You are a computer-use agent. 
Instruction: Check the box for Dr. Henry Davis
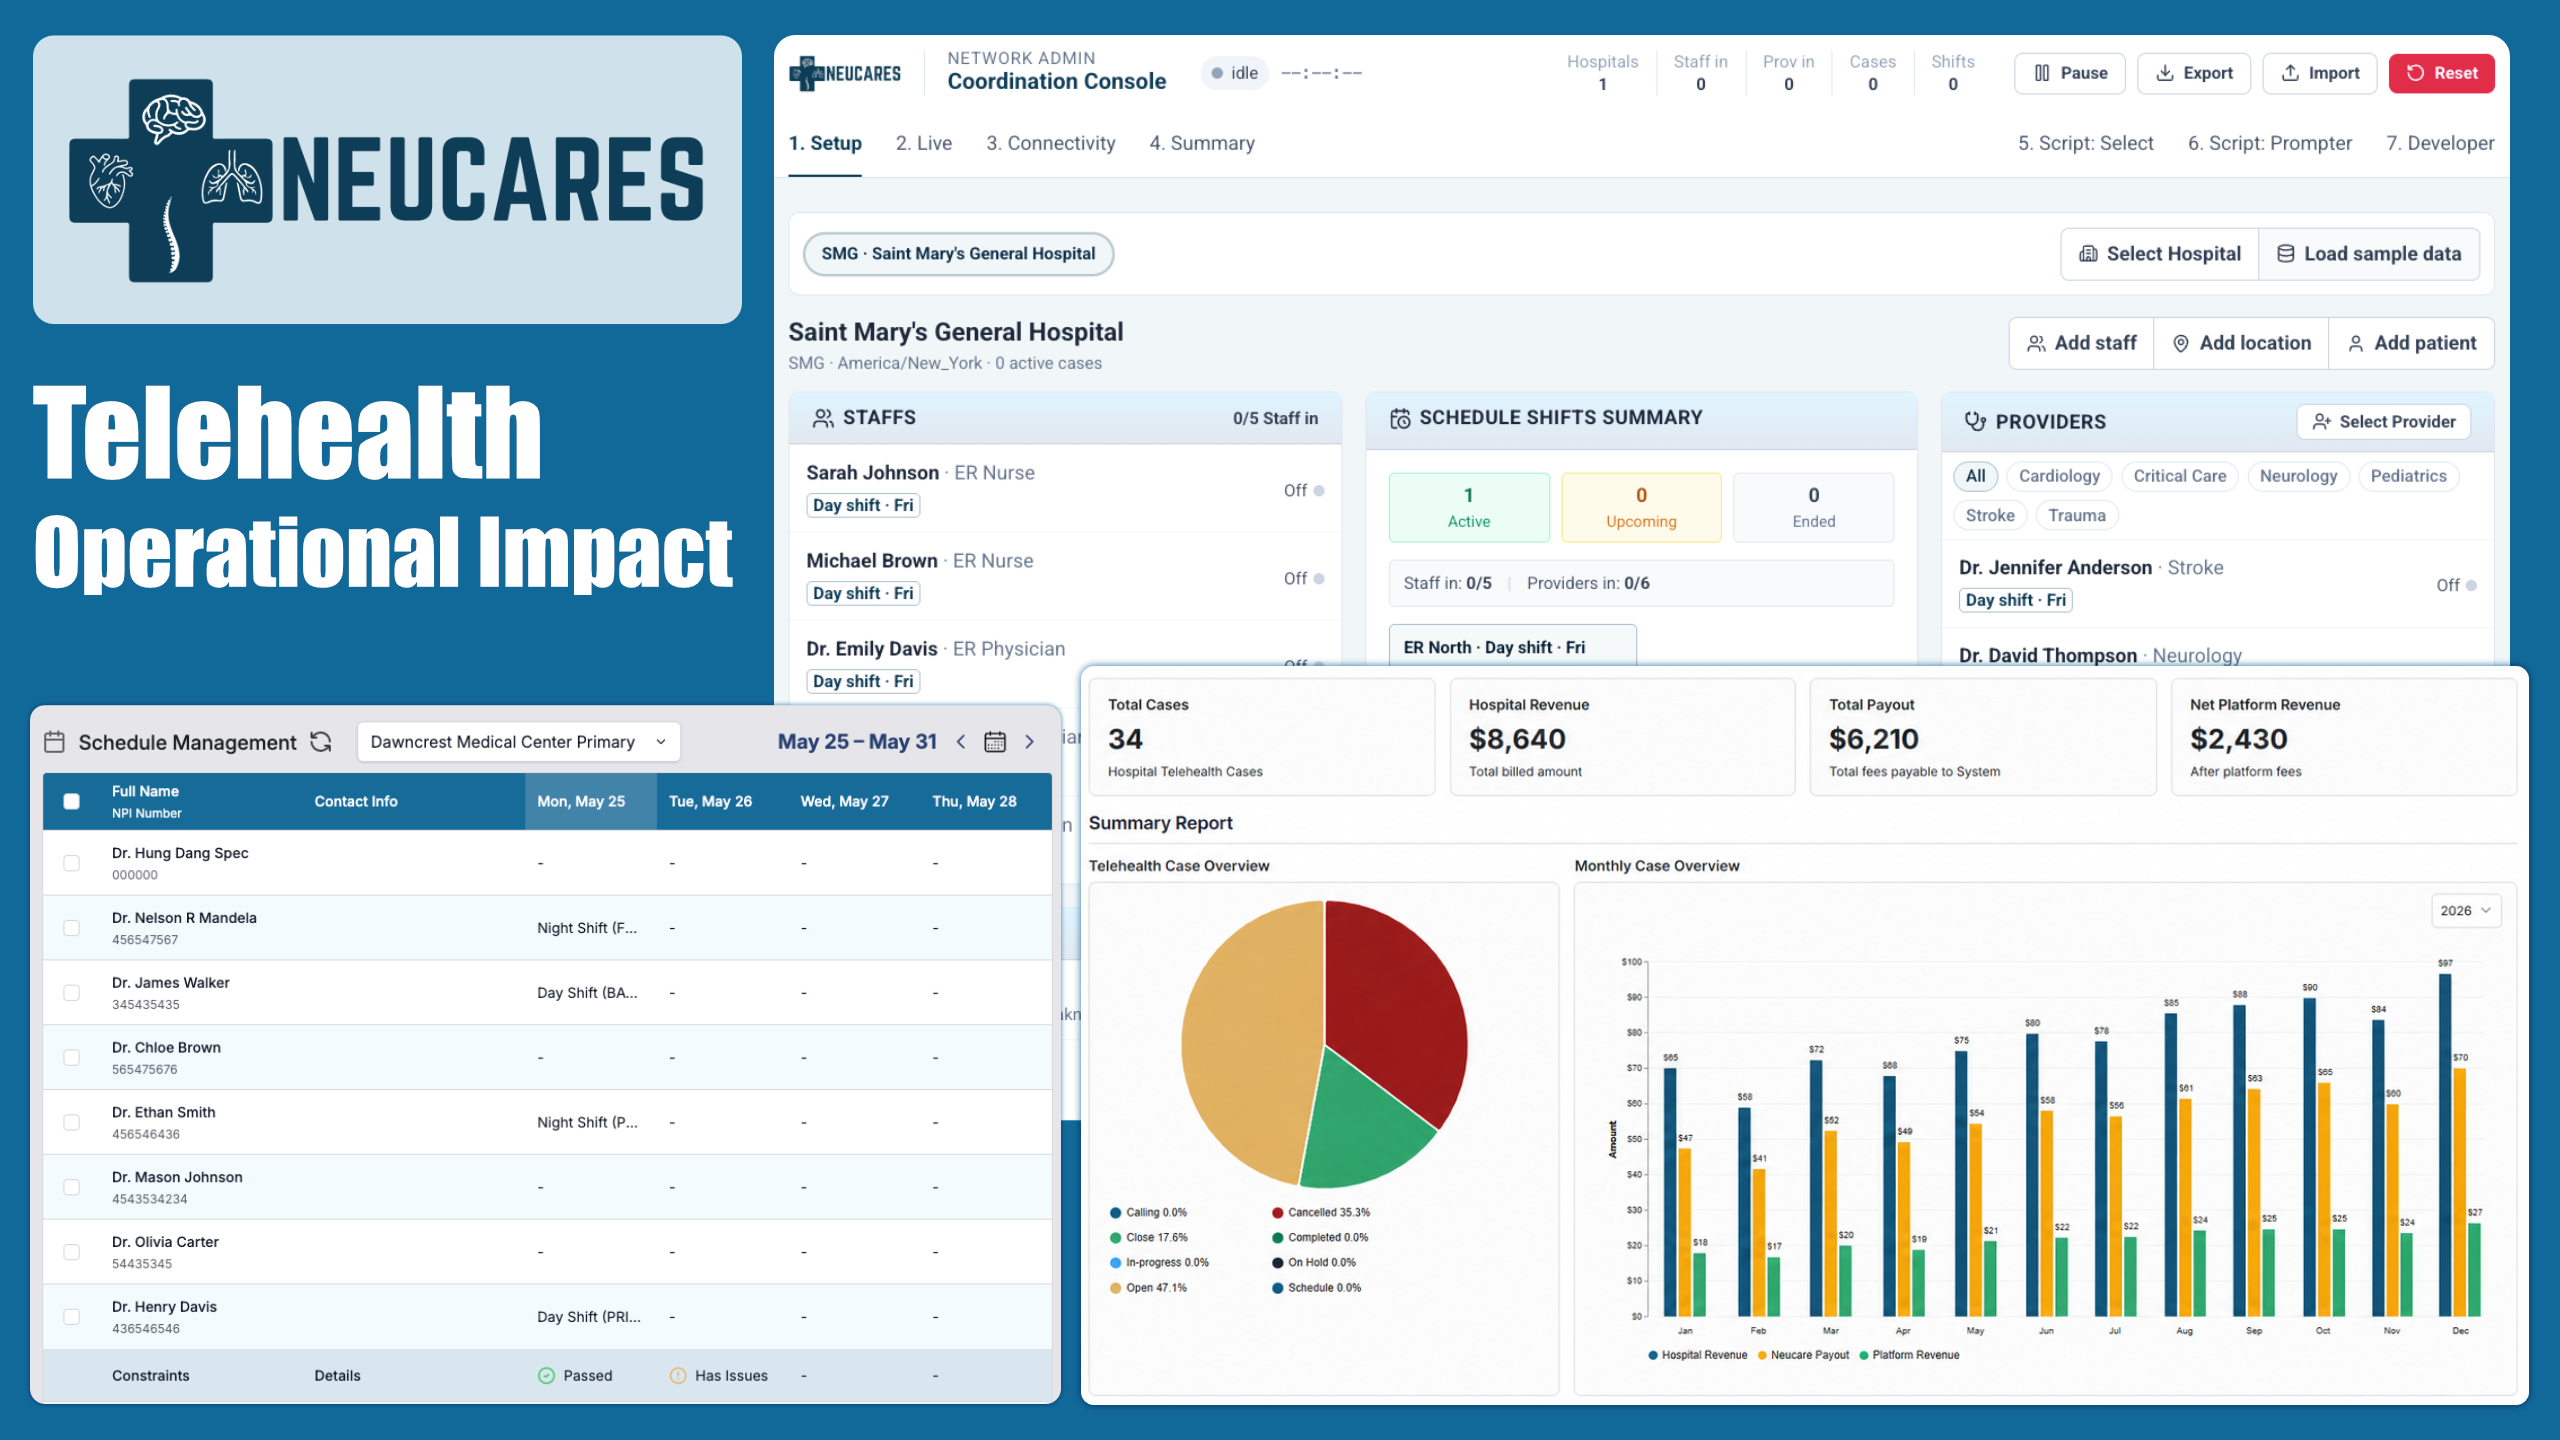point(71,1317)
